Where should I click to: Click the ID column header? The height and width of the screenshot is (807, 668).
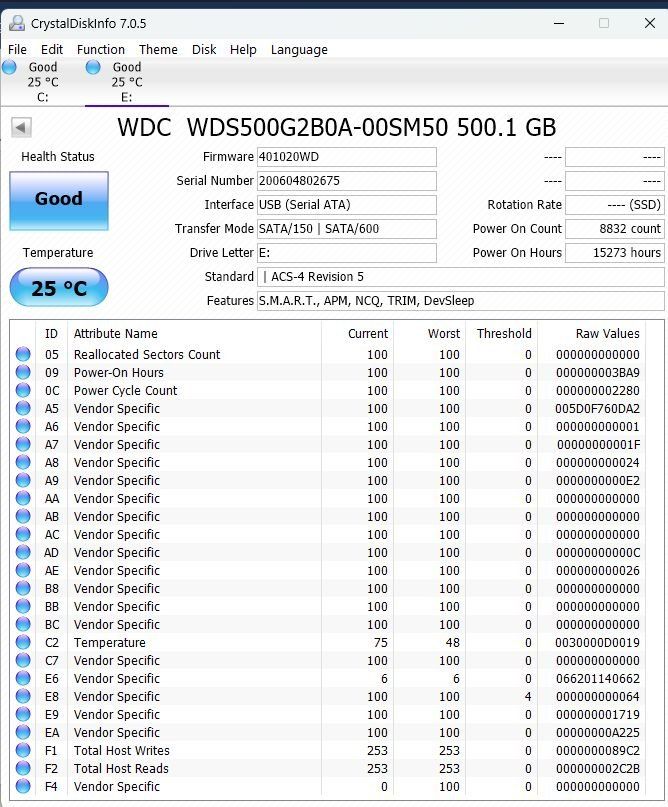tap(51, 334)
